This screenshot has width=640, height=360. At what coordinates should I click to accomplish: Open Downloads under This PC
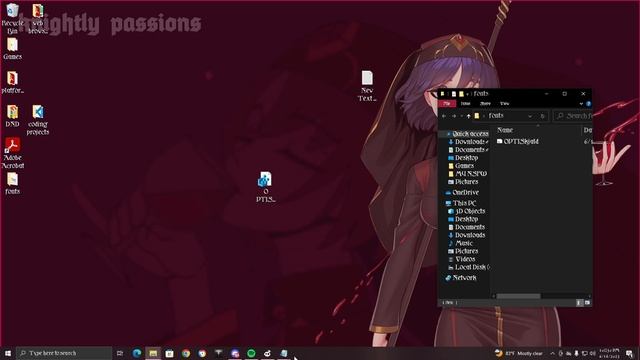[467, 235]
